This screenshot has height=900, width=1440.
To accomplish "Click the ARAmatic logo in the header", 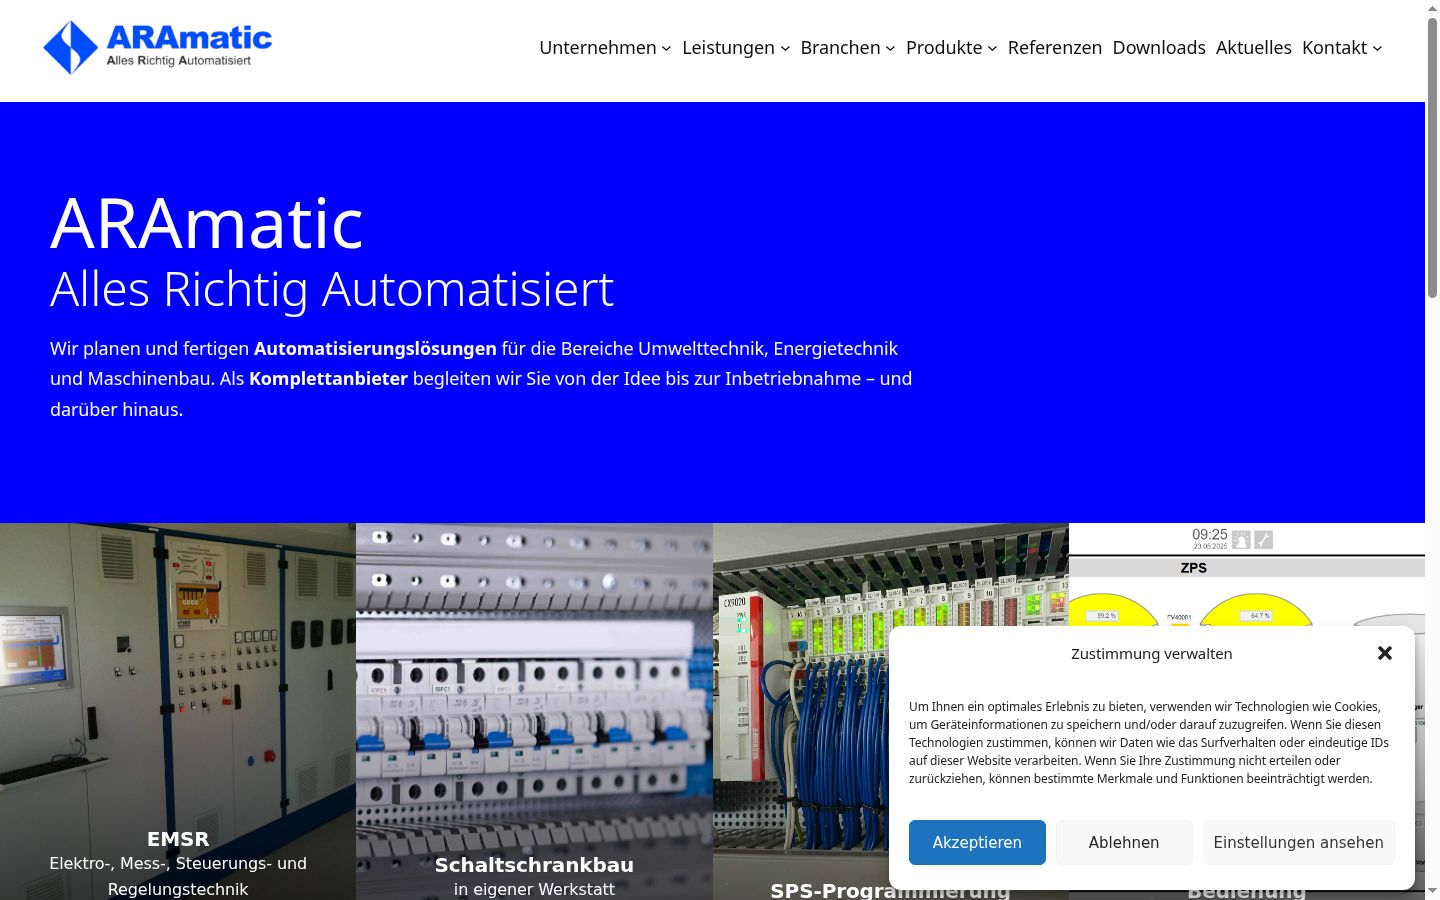I will (158, 47).
